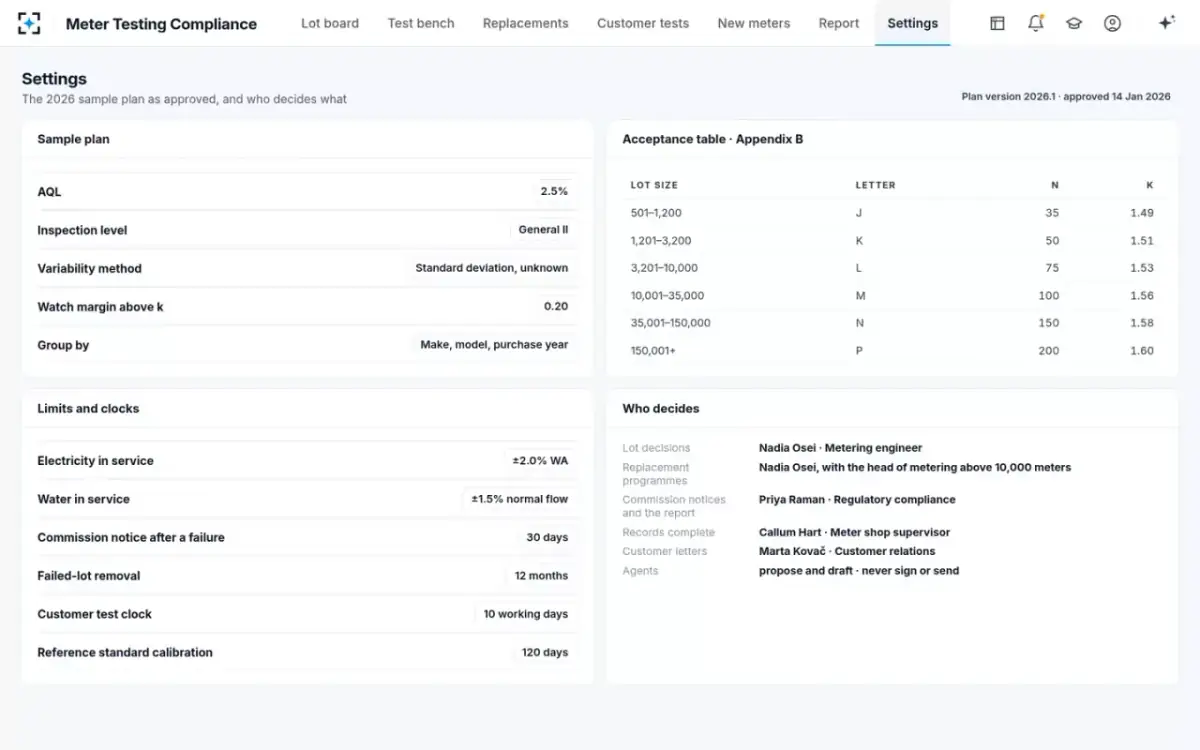Image resolution: width=1200 pixels, height=750 pixels.
Task: Click the AQL value 2.5%
Action: click(x=554, y=191)
